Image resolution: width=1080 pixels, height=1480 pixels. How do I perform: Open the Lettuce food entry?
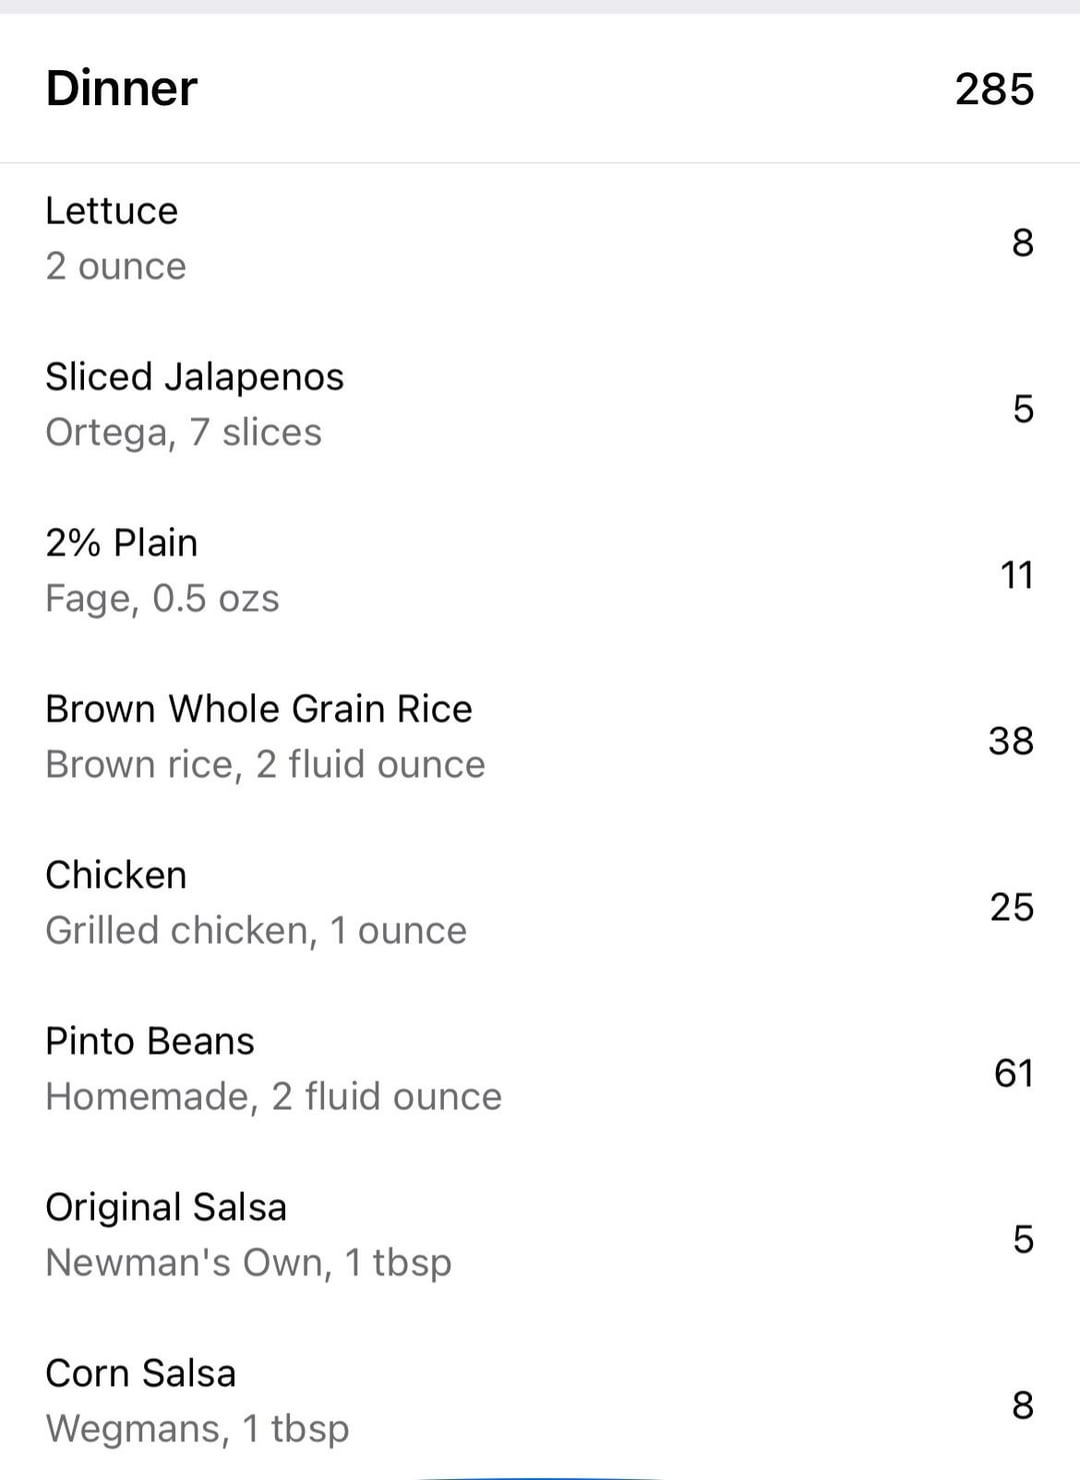540,240
